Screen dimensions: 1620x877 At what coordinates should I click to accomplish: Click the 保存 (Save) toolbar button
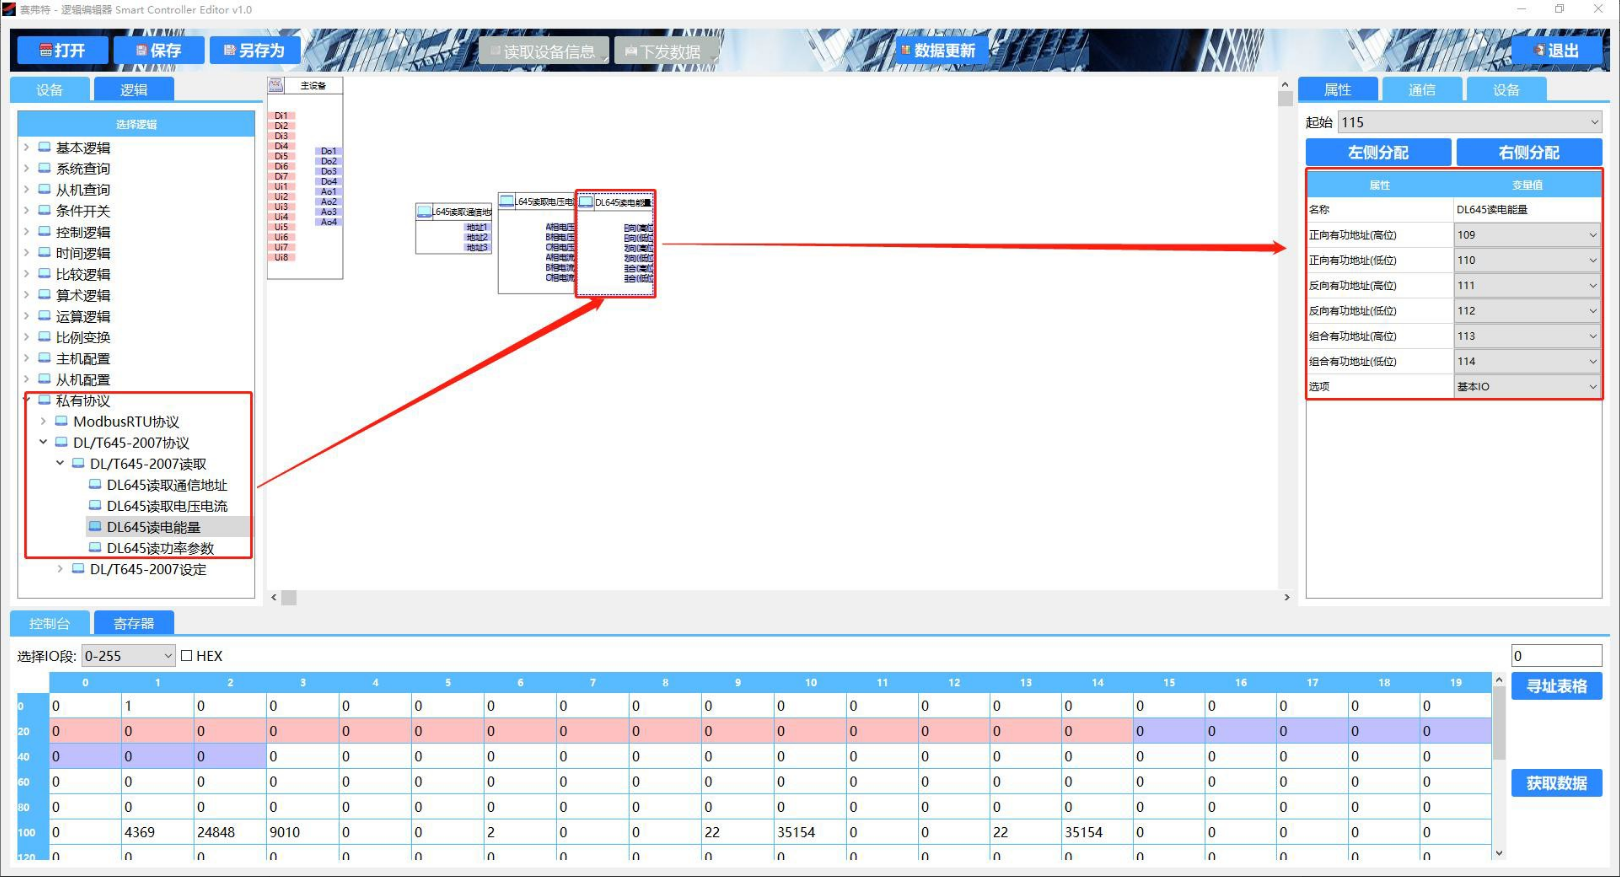click(x=159, y=50)
